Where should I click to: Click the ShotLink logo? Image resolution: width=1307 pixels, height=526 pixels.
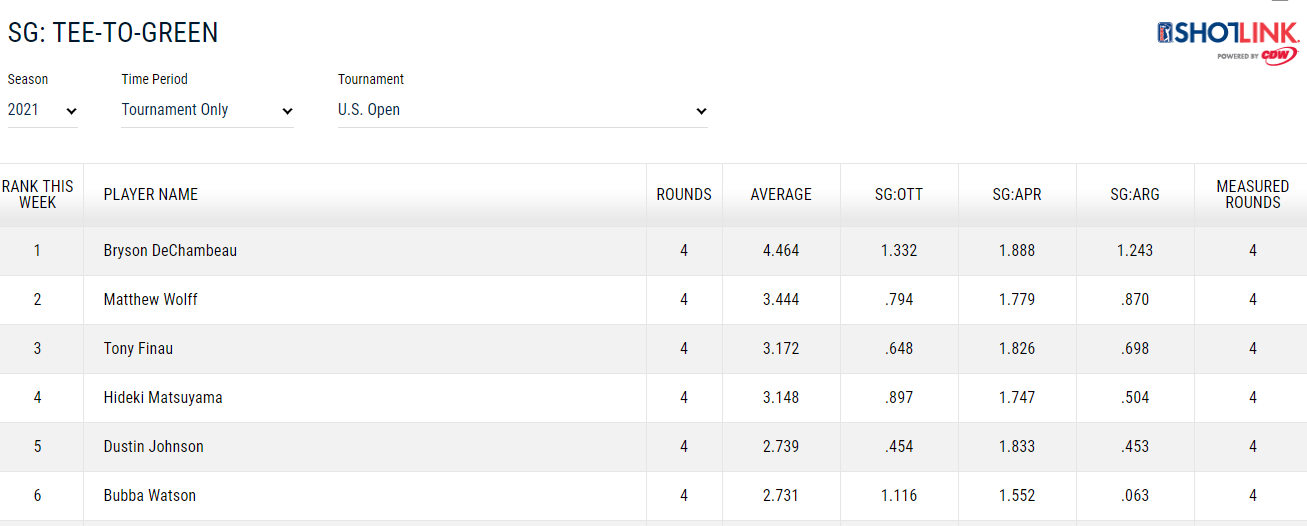coord(1227,33)
